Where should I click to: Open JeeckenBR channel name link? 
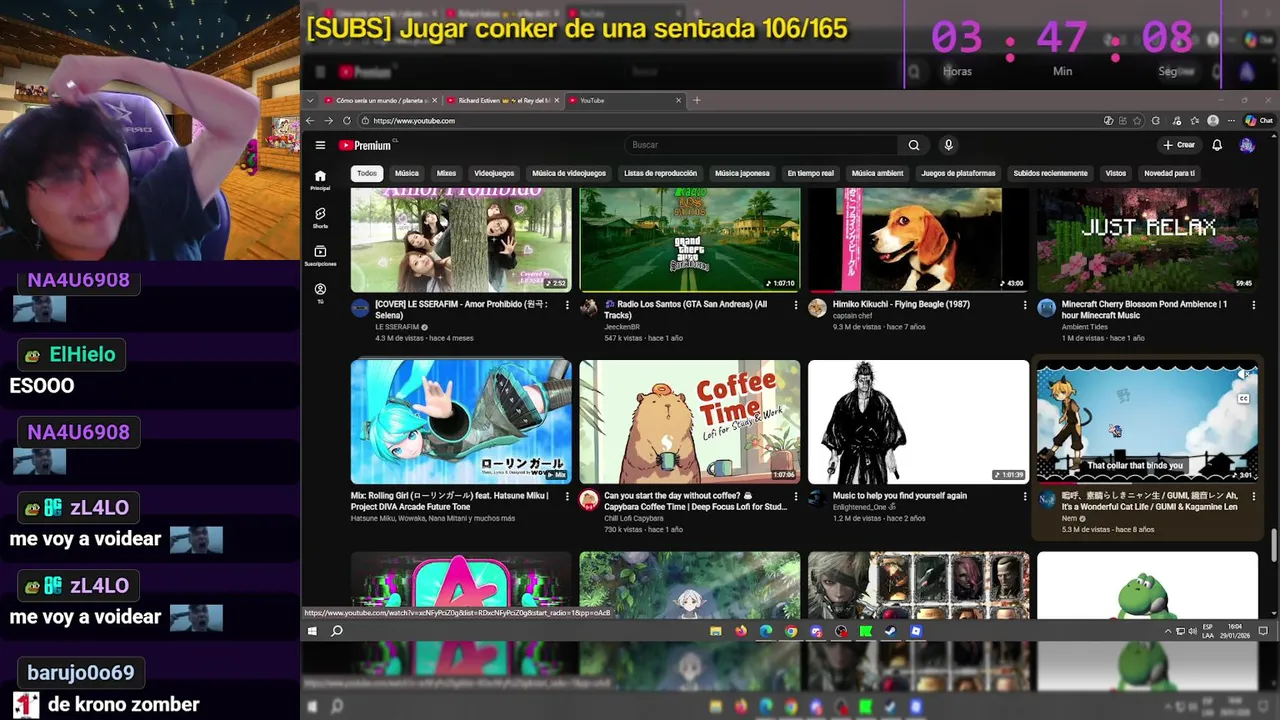pos(621,327)
